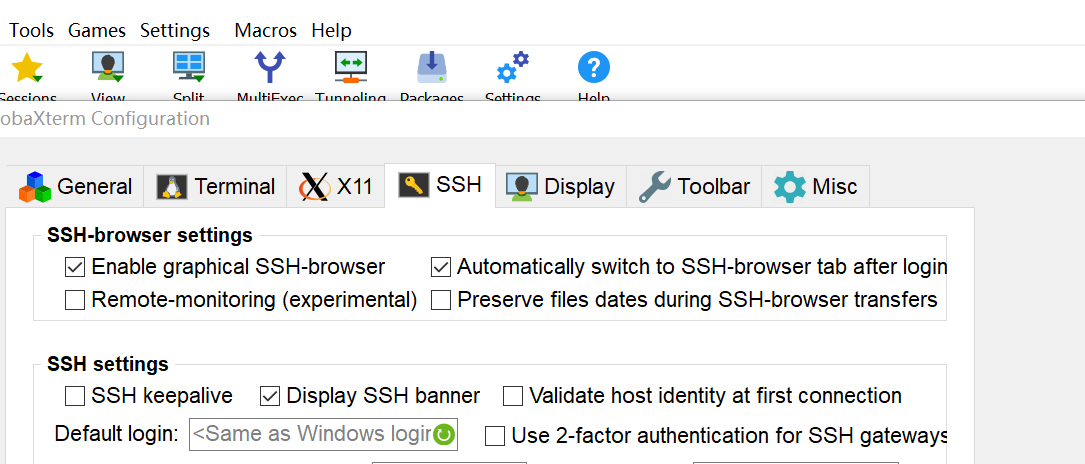Disable Enable graphical SSH-browser option
The image size is (1085, 464).
coord(75,267)
